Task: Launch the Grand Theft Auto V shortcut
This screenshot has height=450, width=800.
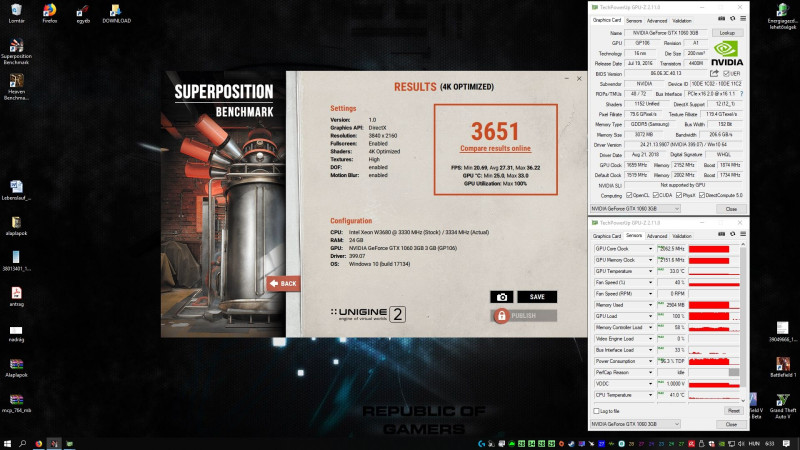Action: (x=783, y=406)
